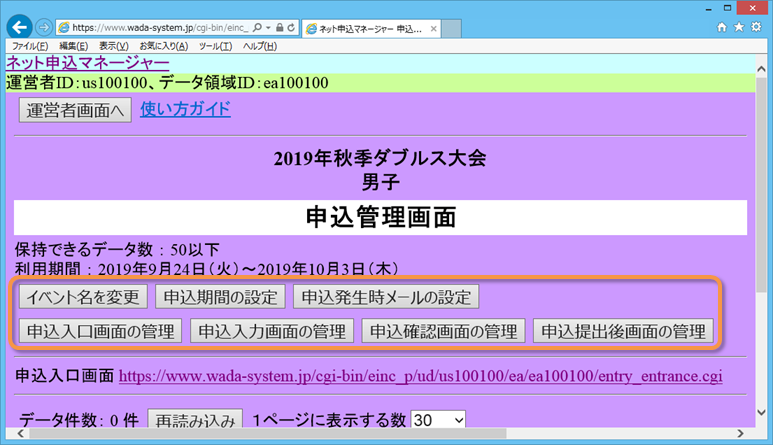Open the ツール(T) menu
The height and width of the screenshot is (445, 773).
pyautogui.click(x=215, y=46)
